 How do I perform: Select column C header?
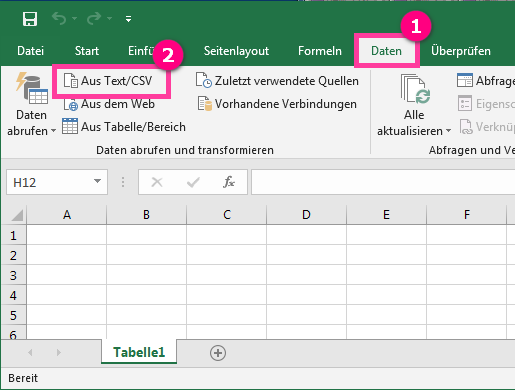point(227,215)
